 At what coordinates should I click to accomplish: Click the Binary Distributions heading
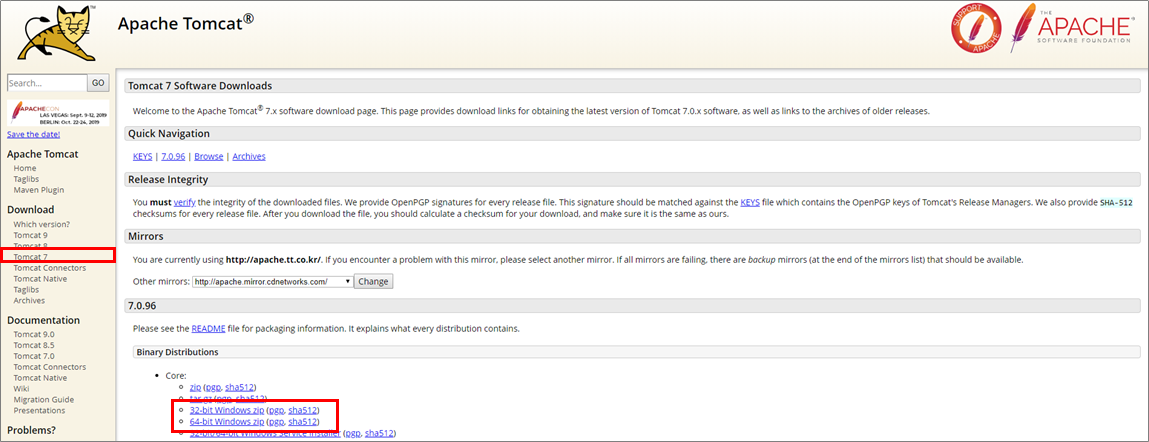(177, 353)
